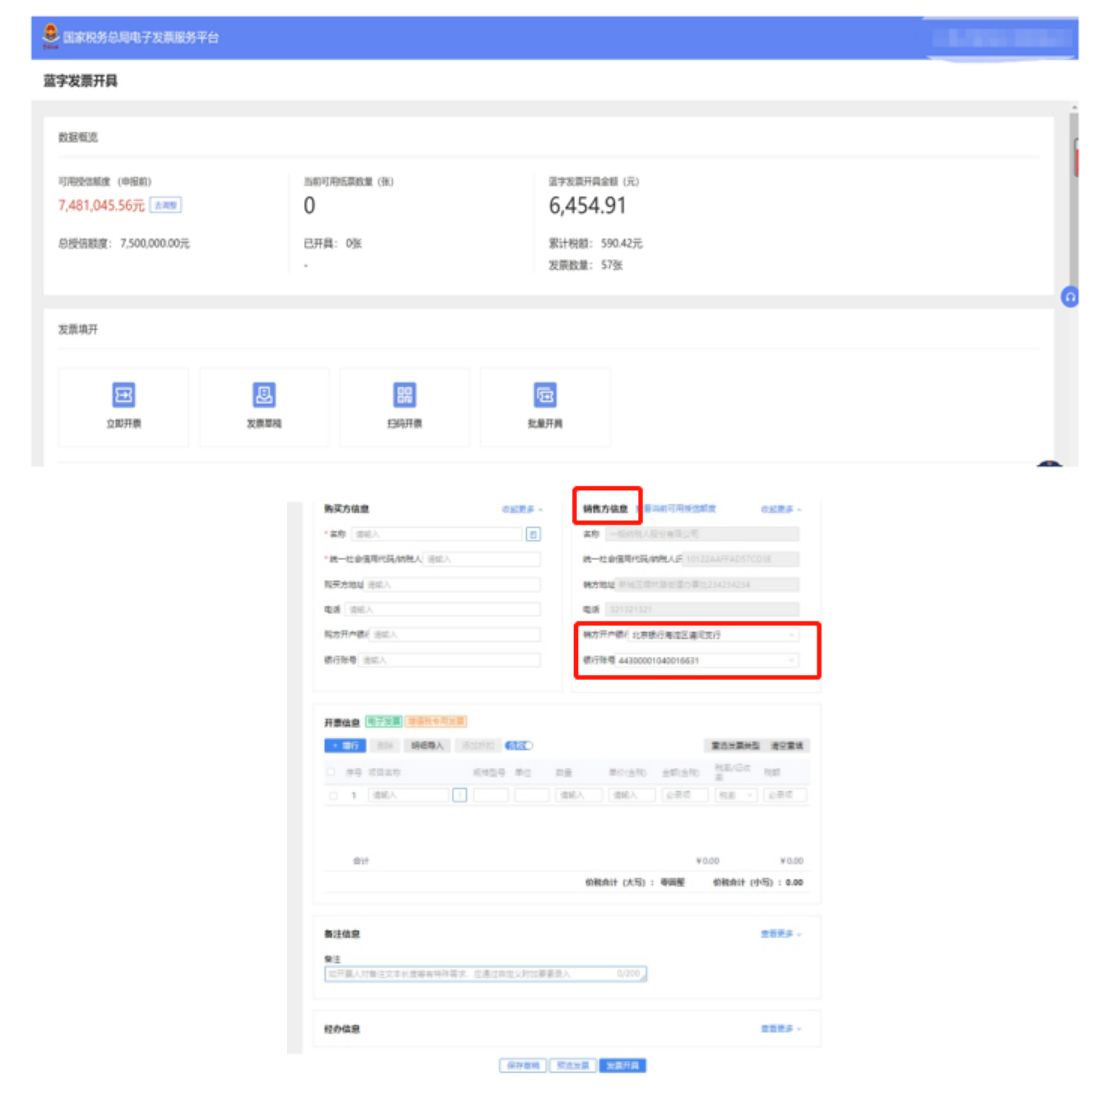Open 发票草稿 drafts icon

[x=264, y=396]
